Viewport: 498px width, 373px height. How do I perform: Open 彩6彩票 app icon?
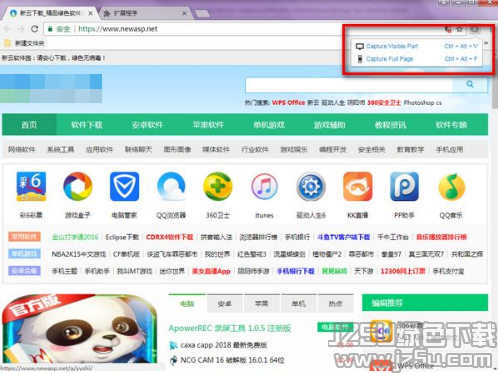pyautogui.click(x=31, y=187)
